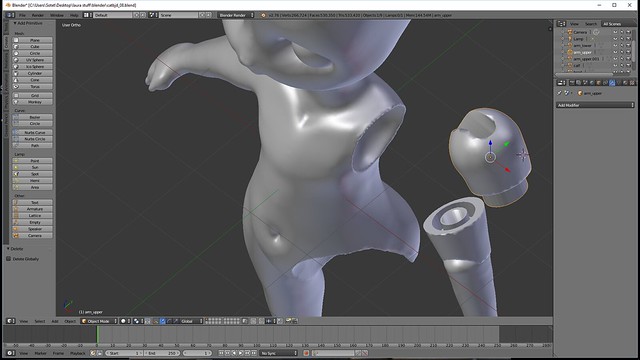This screenshot has height=360, width=640.
Task: Add a Speaker object
Action: coord(32,229)
